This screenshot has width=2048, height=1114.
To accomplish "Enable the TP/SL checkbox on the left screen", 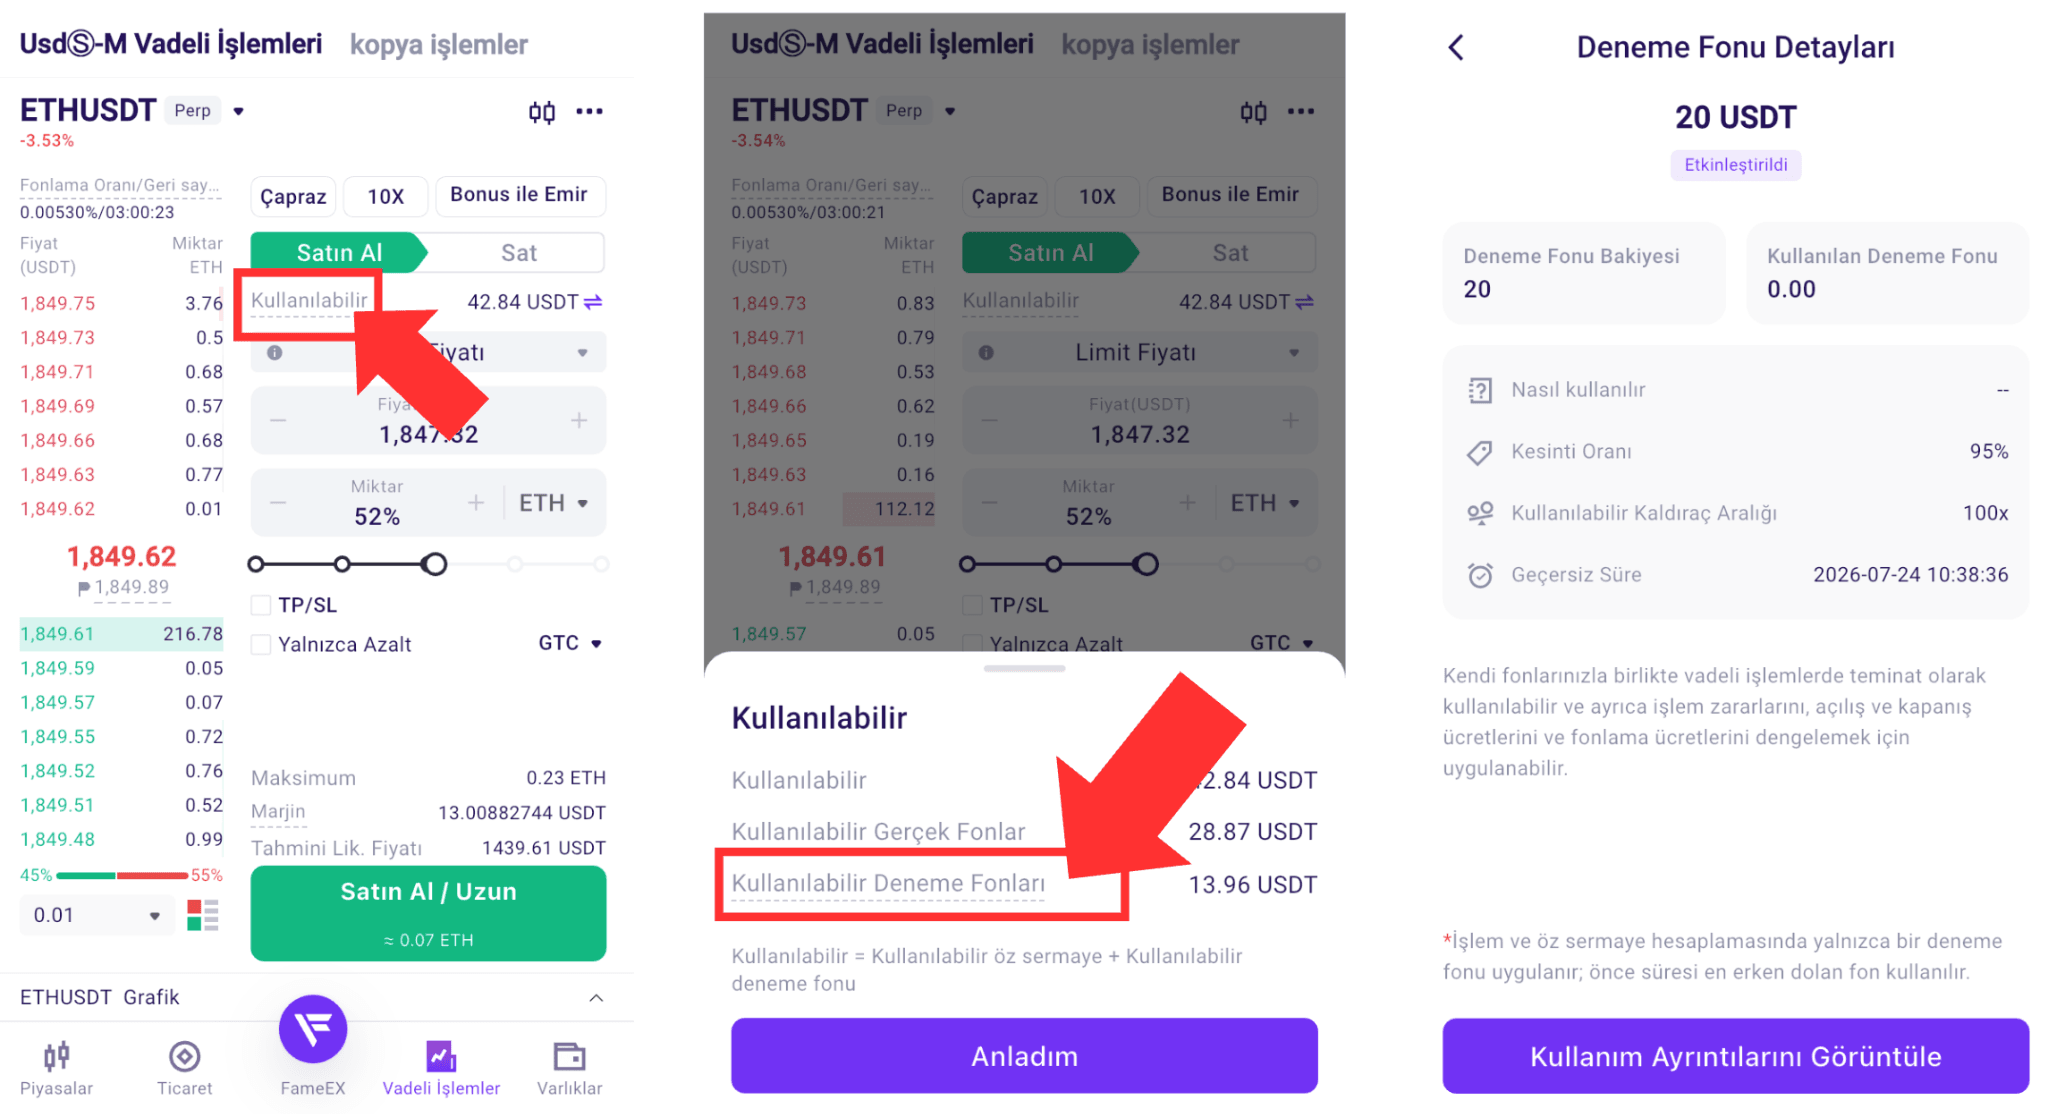I will pos(261,605).
